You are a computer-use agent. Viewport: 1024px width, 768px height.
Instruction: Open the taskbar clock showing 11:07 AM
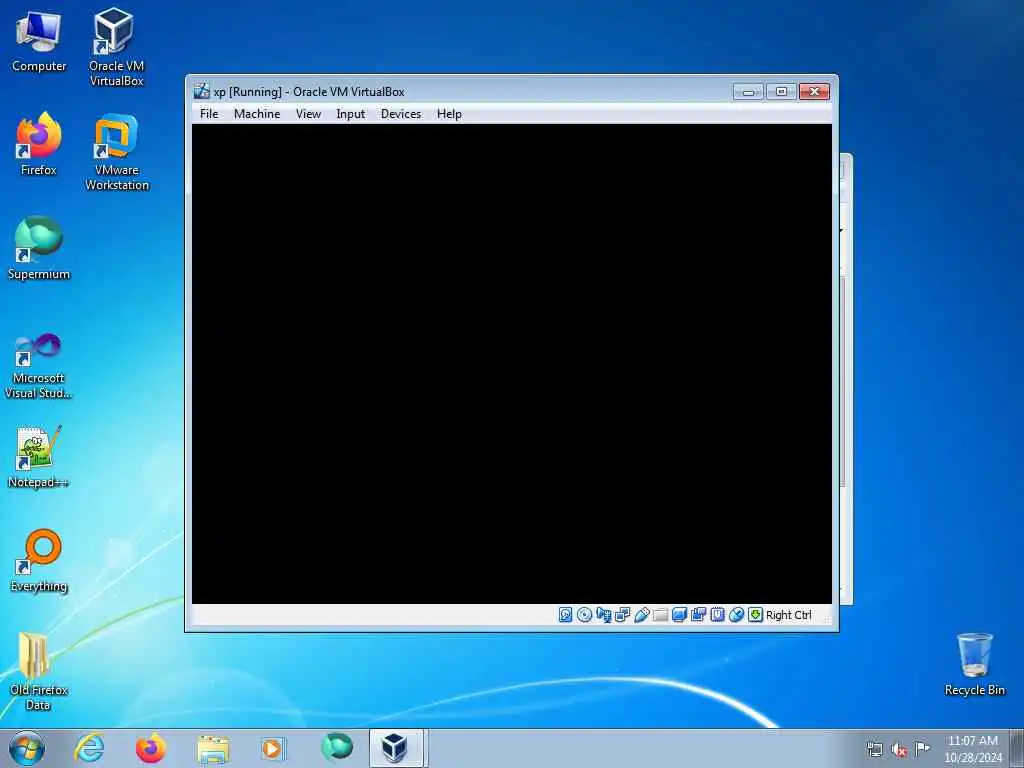(x=973, y=749)
